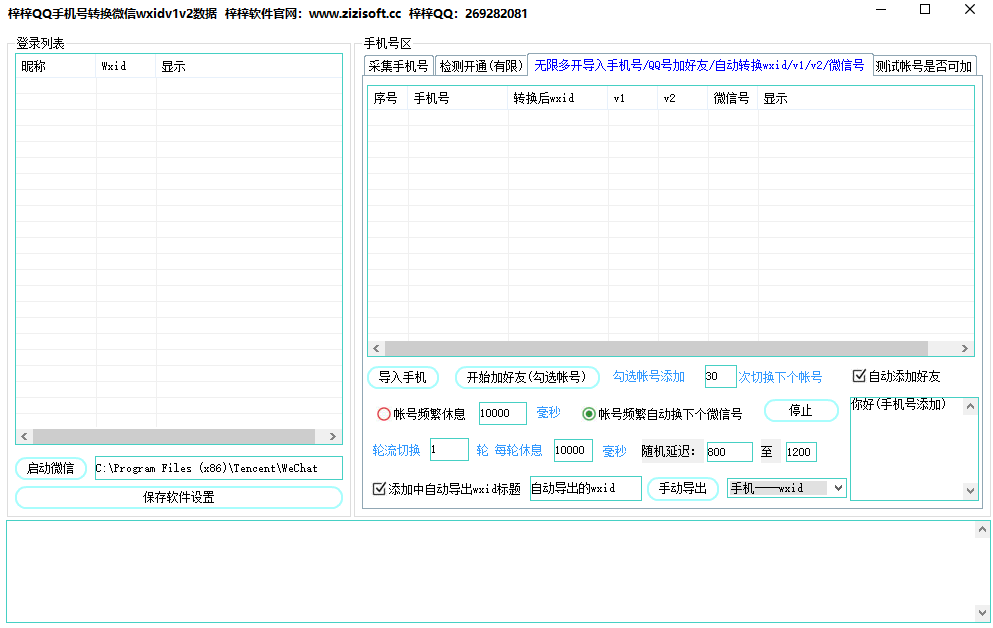
Task: Select the 帐号频繁休息 radio button
Action: 384,414
